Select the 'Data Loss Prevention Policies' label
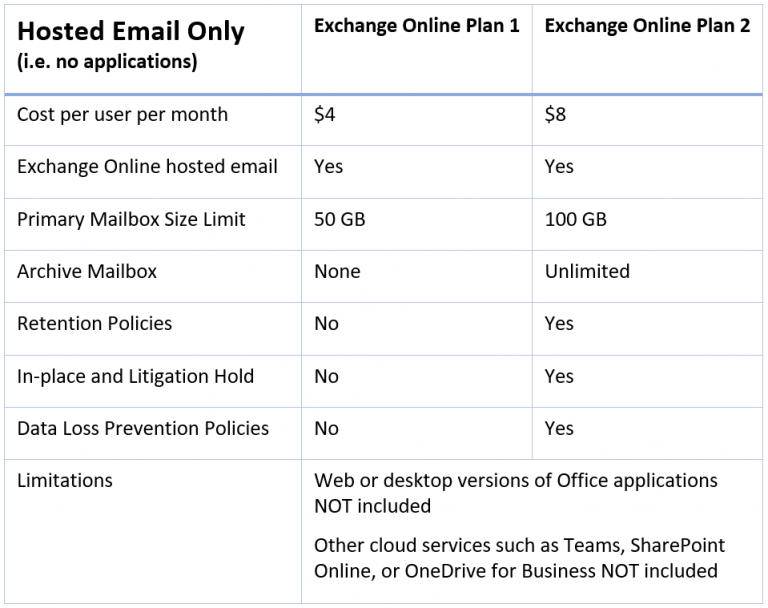This screenshot has height=608, width=768. (x=143, y=428)
